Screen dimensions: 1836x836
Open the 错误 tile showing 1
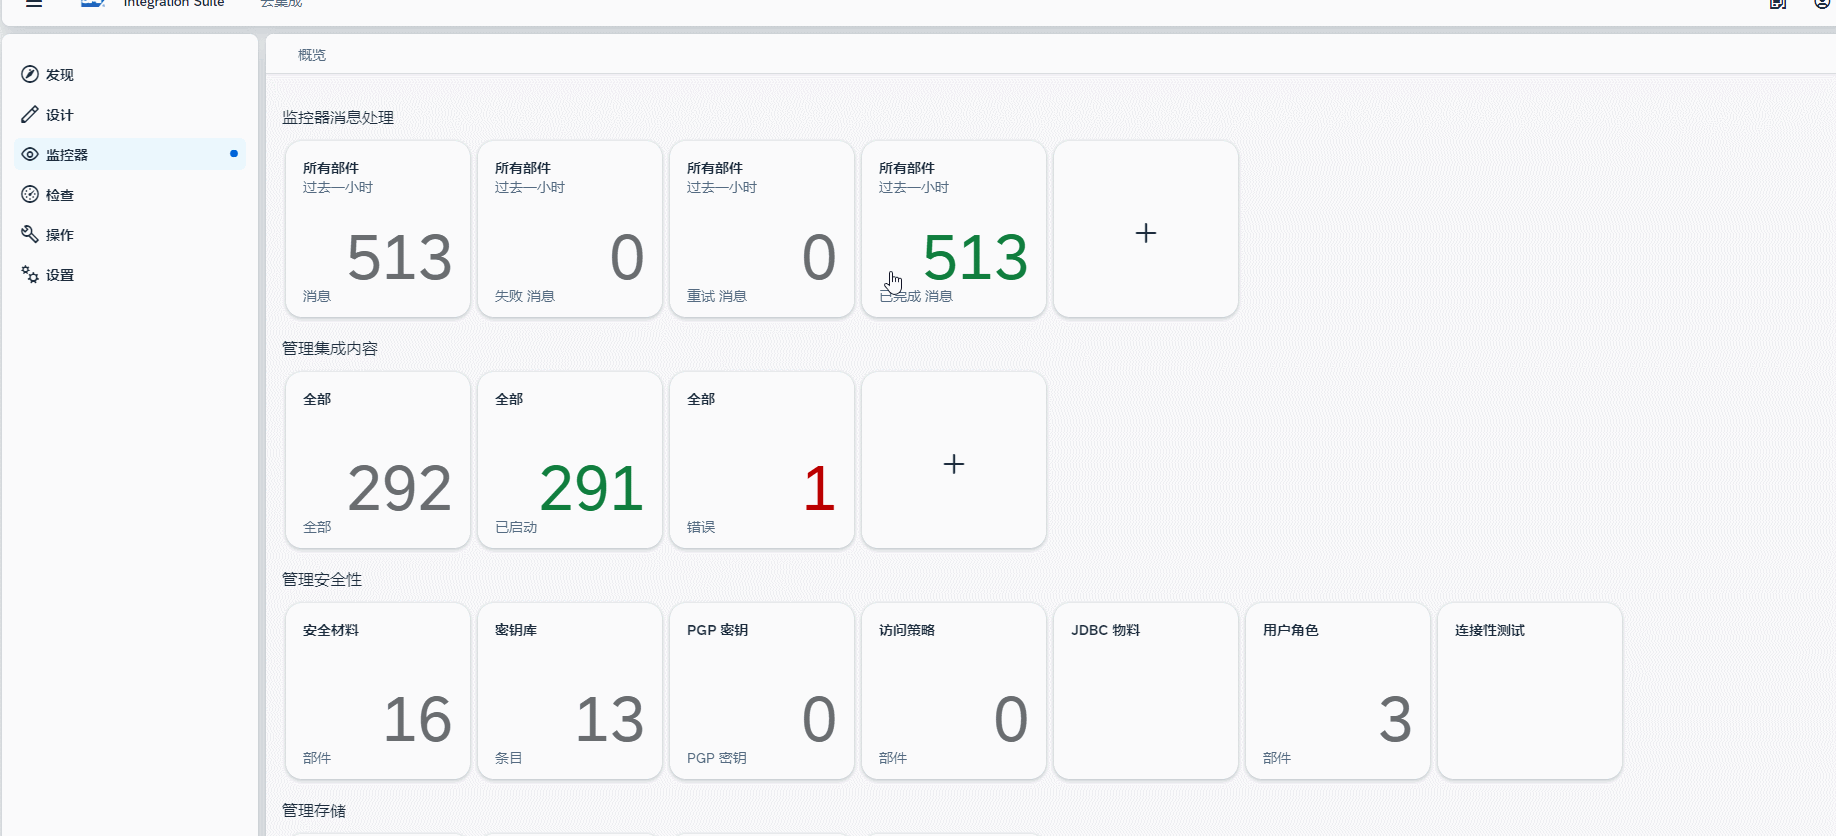click(761, 461)
